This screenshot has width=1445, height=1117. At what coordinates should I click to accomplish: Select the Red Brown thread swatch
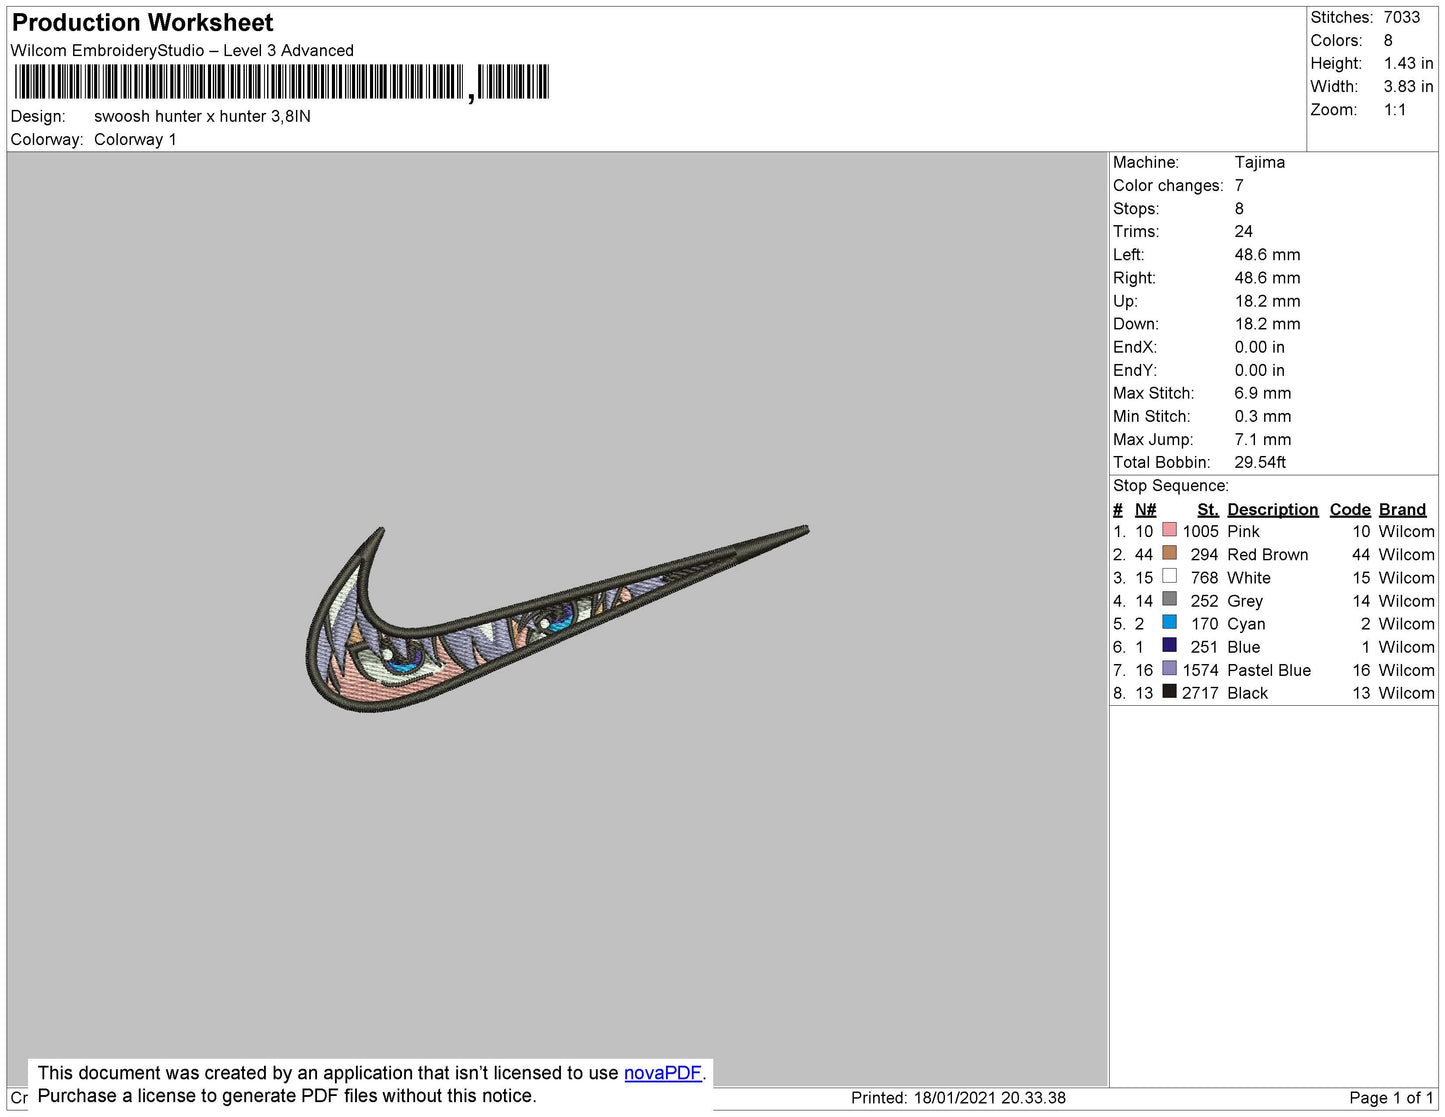(x=1169, y=553)
